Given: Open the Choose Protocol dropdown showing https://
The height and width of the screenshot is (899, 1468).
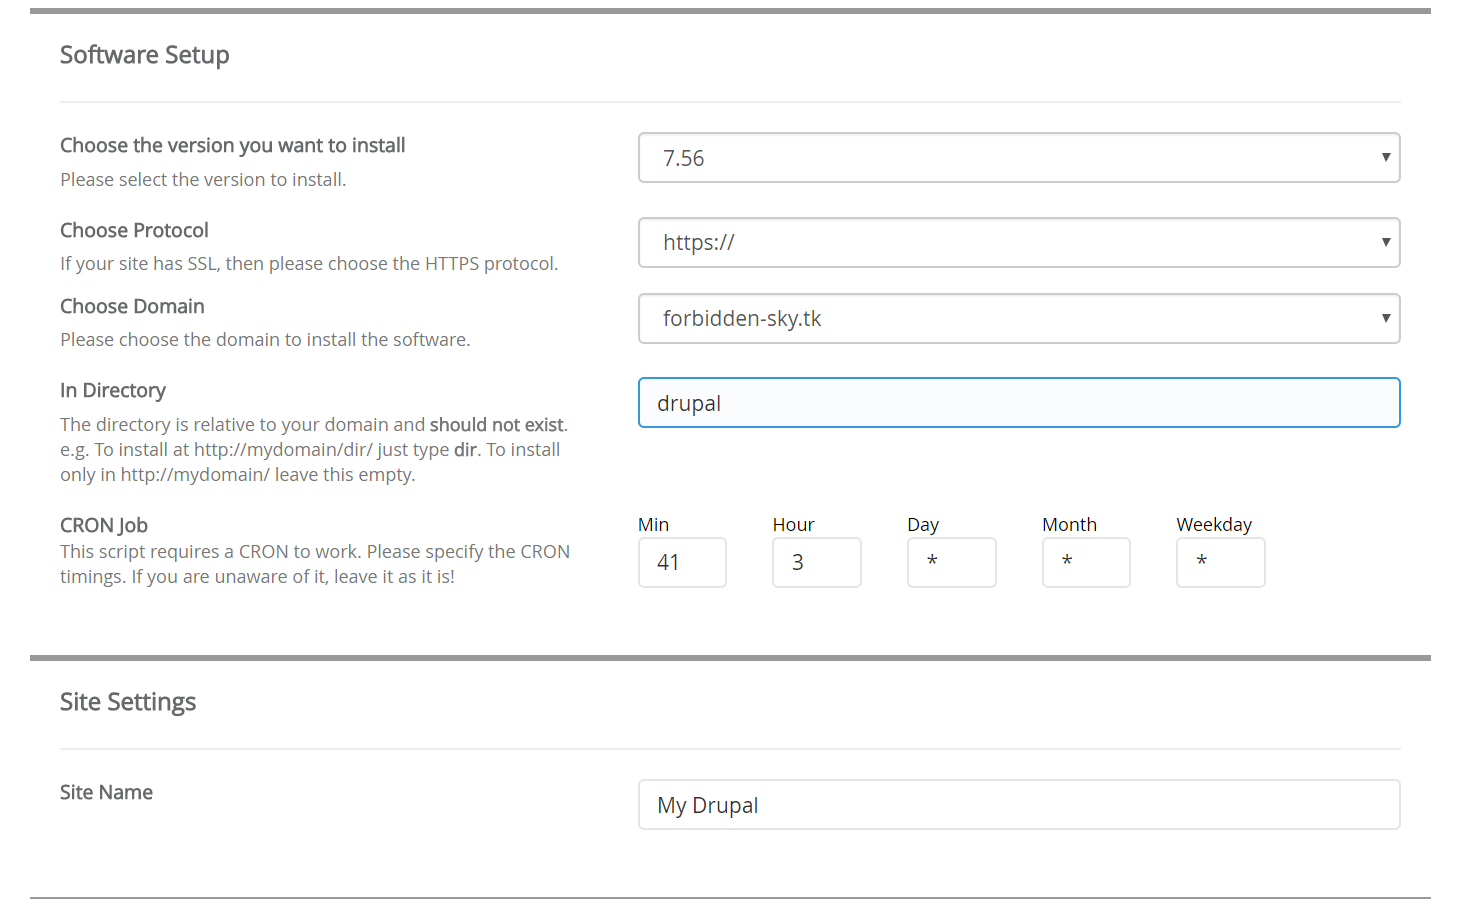Looking at the screenshot, I should 1018,242.
